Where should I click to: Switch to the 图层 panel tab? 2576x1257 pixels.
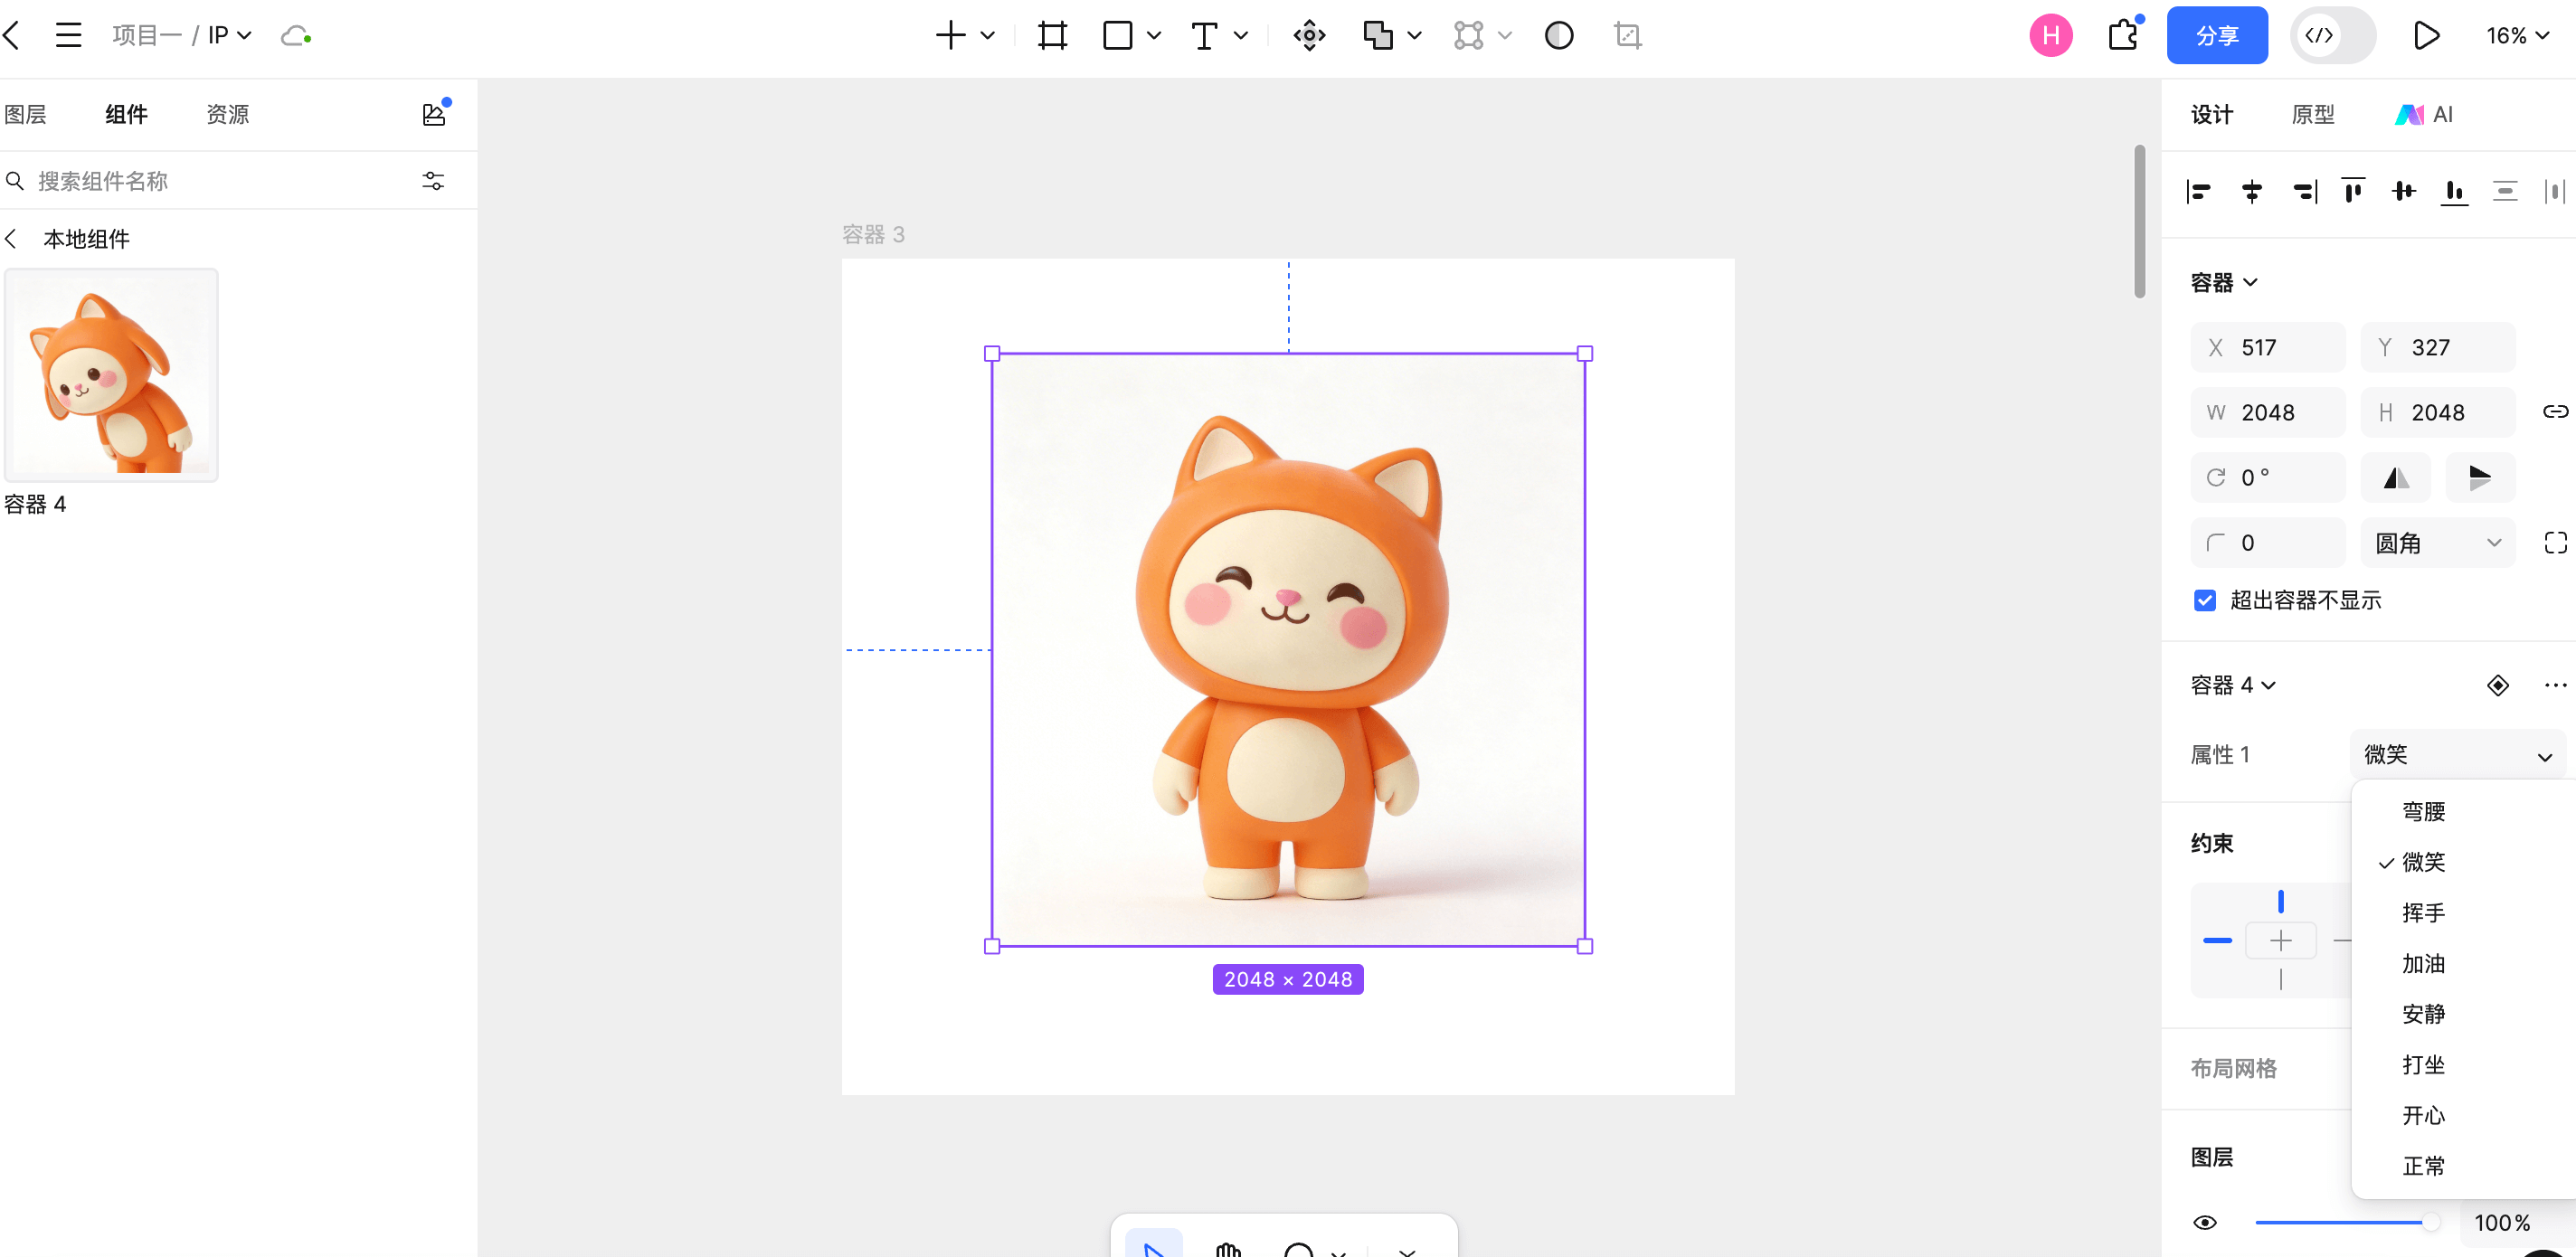click(x=25, y=113)
